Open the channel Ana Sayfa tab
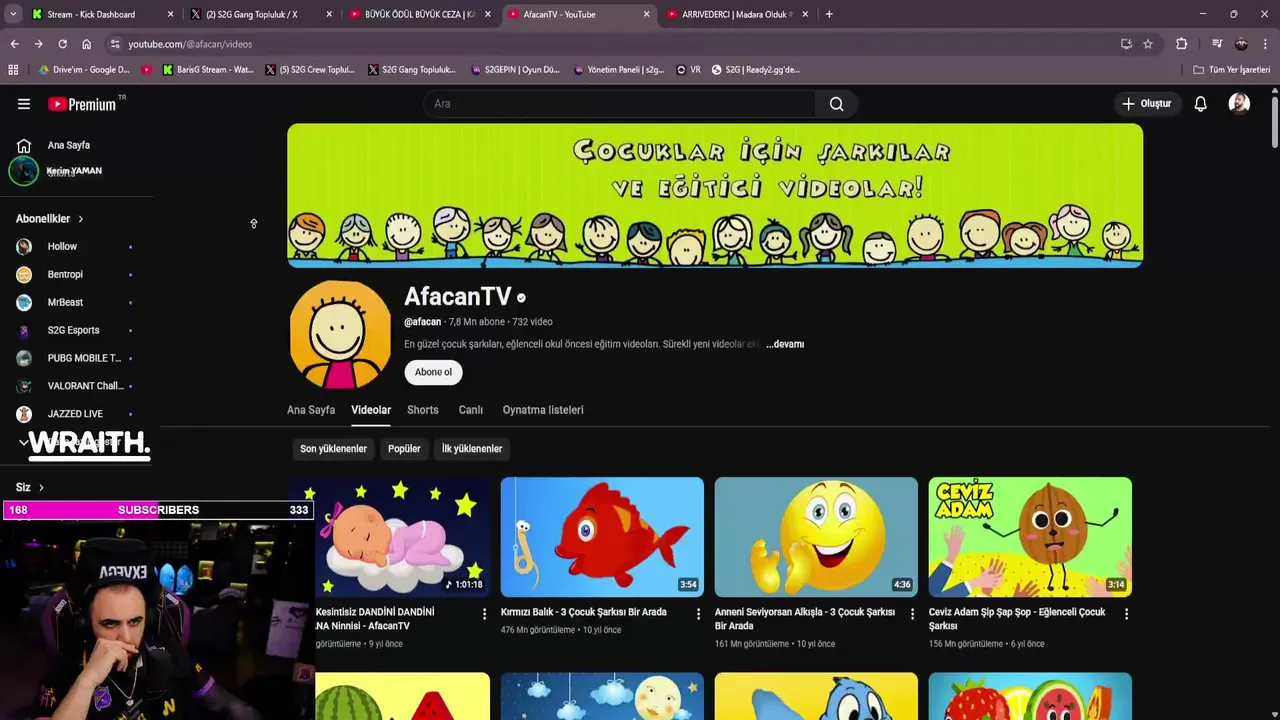The image size is (1280, 720). click(311, 410)
